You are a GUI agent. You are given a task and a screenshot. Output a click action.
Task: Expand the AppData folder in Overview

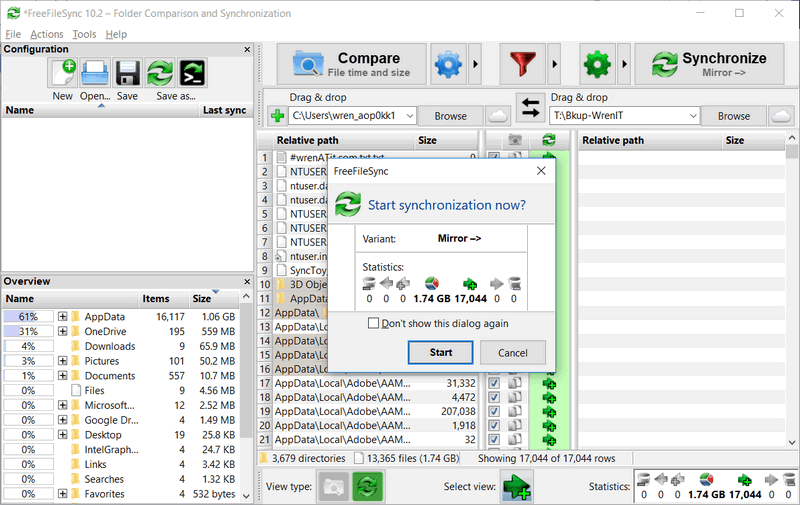tap(62, 317)
